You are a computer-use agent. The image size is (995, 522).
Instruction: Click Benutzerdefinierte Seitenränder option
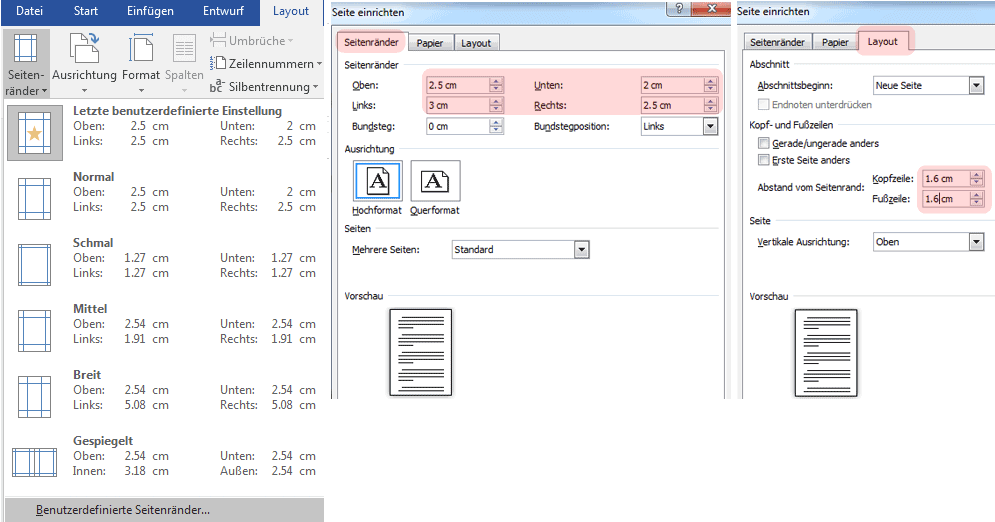click(123, 510)
